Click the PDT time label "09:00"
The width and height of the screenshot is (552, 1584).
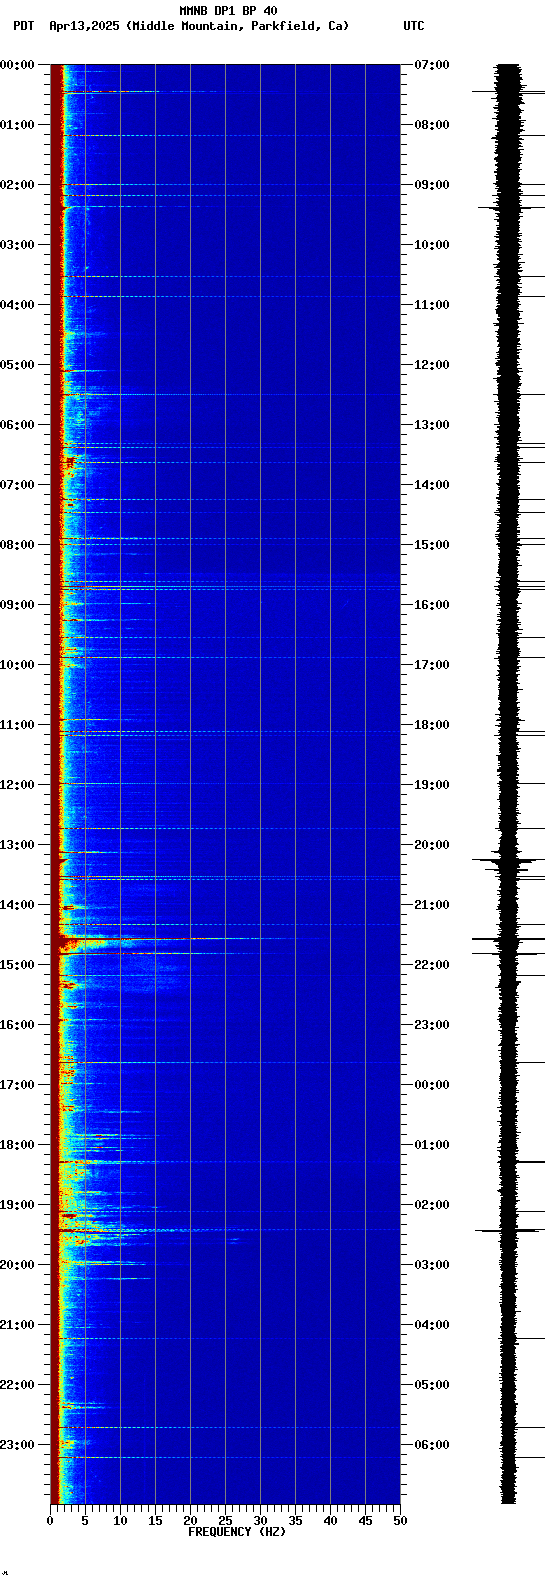click(18, 605)
